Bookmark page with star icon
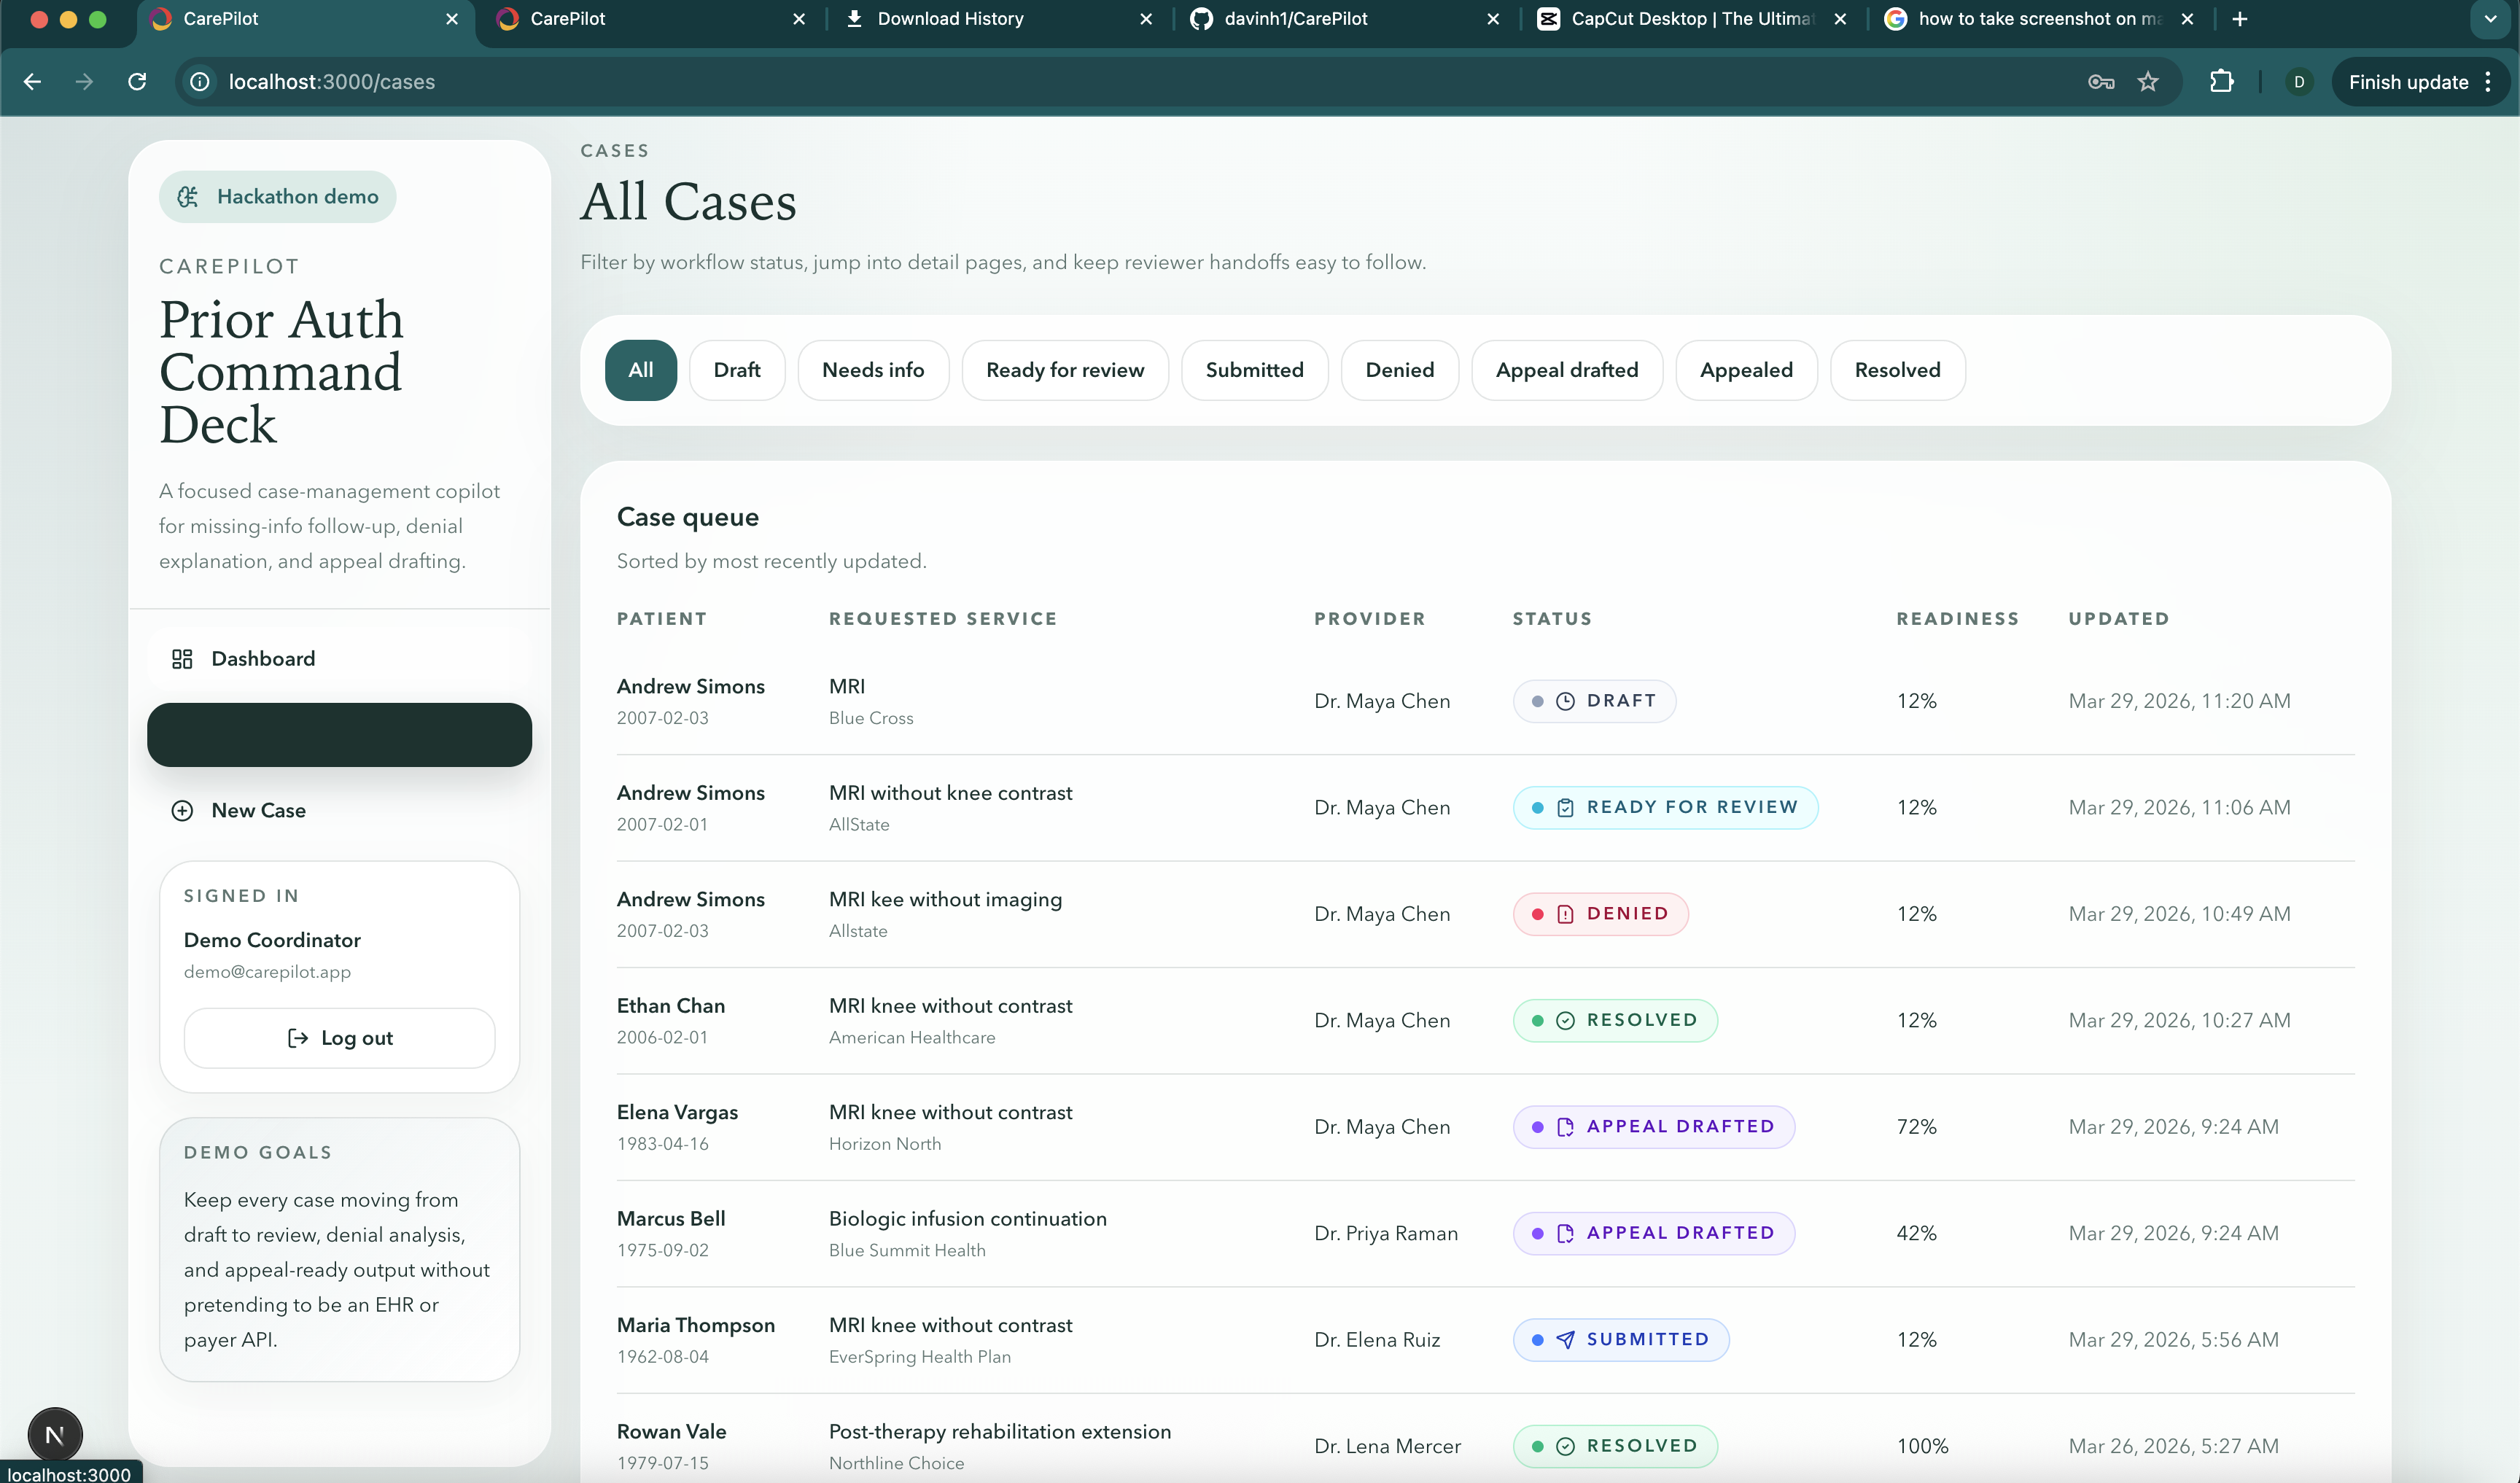Screen dimensions: 2520x1483 (x=2147, y=82)
